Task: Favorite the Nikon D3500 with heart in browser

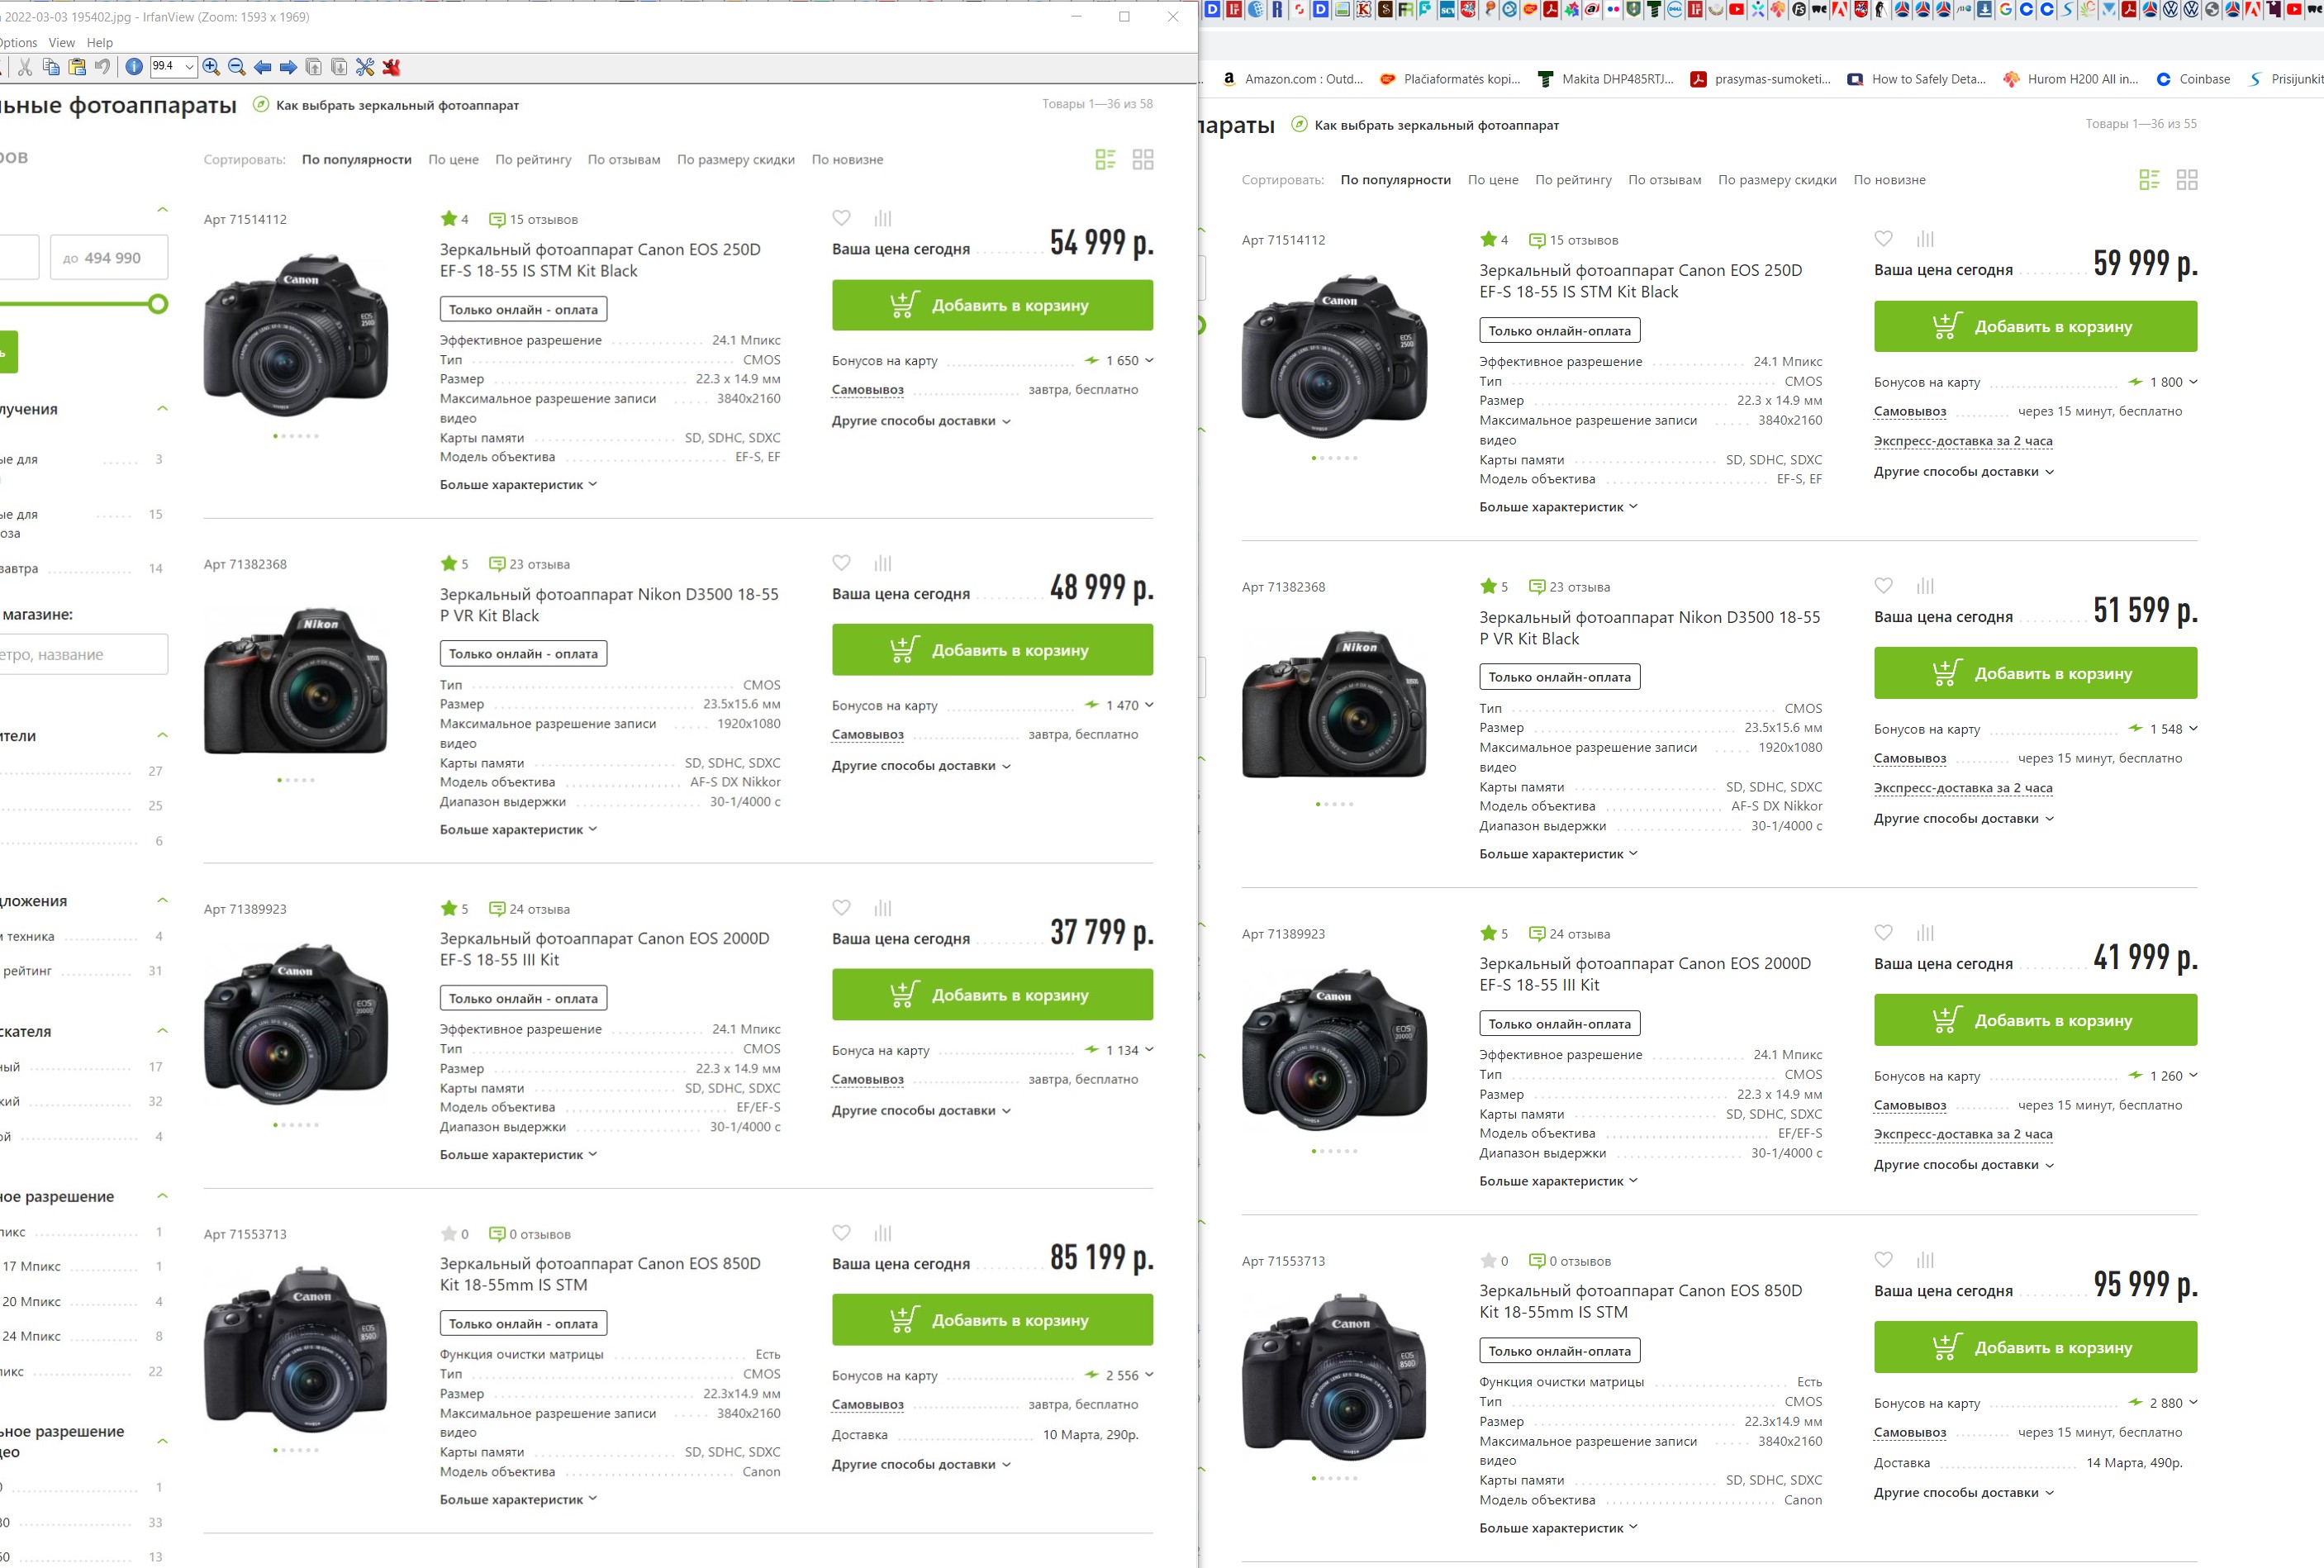Action: pyautogui.click(x=1883, y=586)
